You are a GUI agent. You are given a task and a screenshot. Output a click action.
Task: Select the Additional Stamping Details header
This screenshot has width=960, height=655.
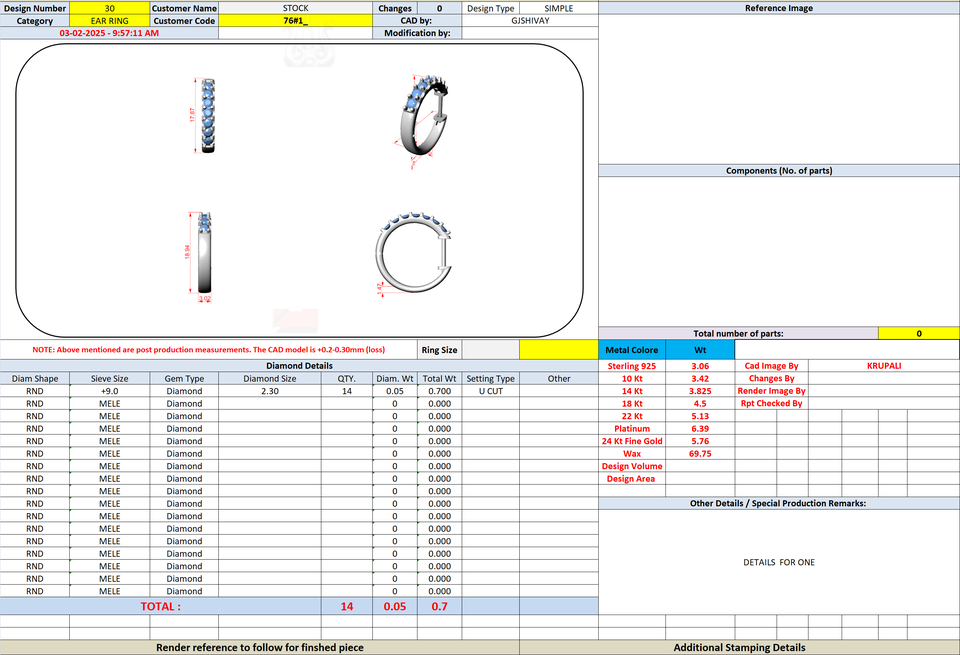point(740,647)
